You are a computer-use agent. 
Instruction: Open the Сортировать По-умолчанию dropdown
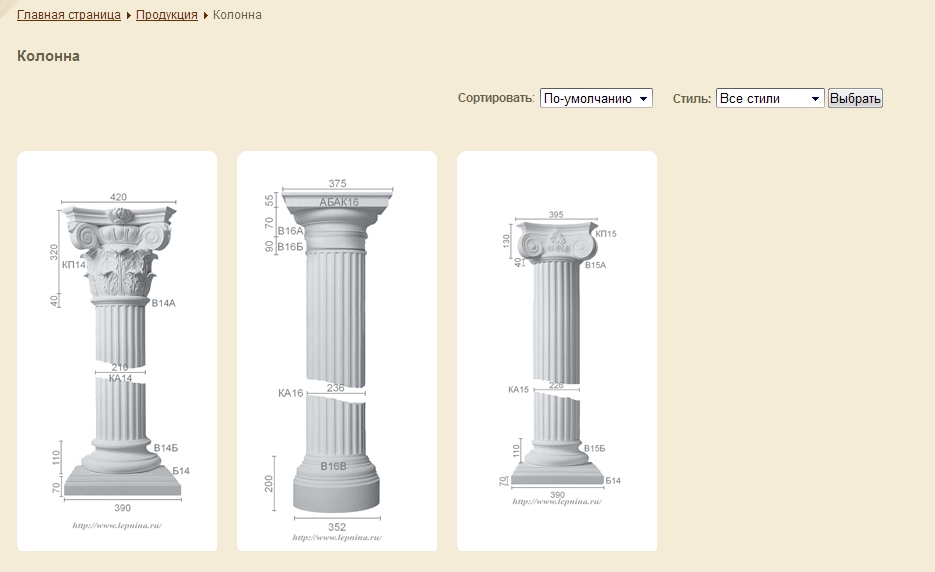point(596,98)
